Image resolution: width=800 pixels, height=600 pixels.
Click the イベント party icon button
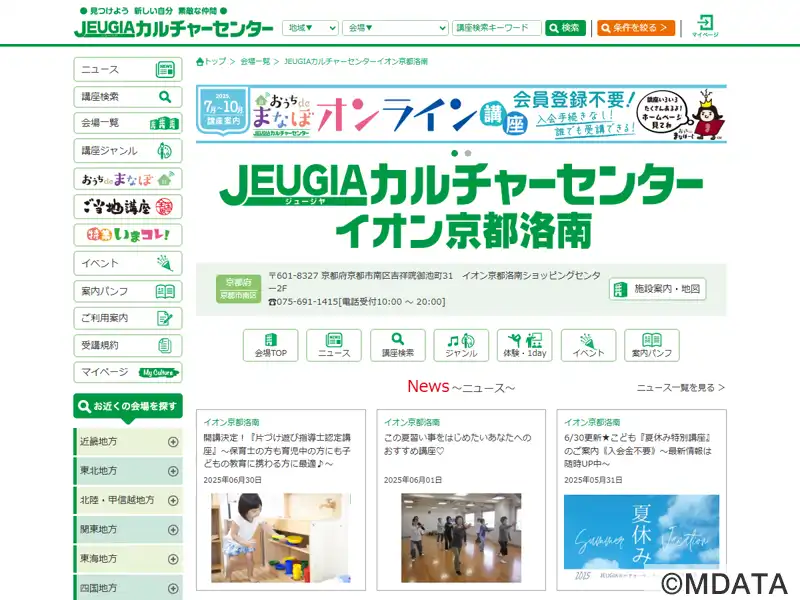[x=588, y=345]
